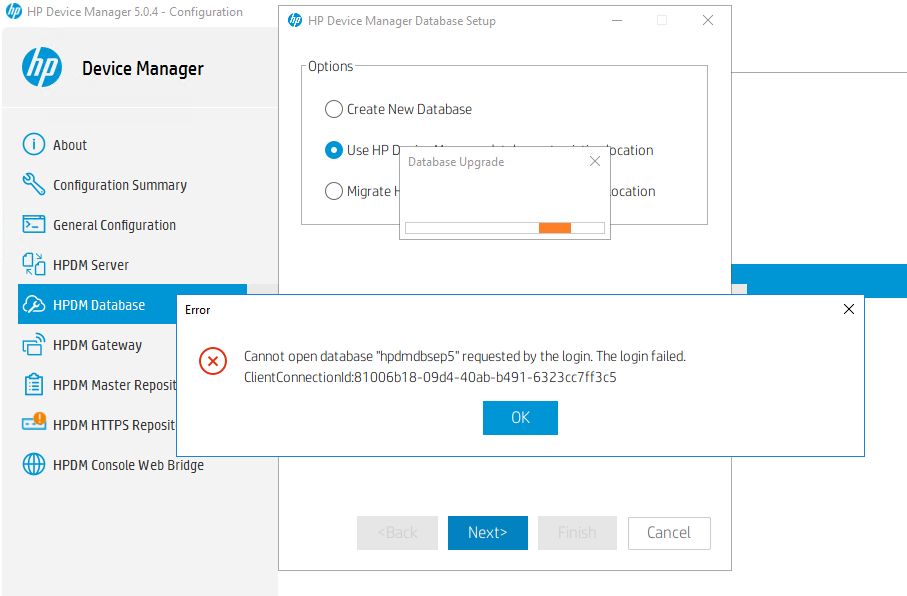Click the HP logo in the sidebar
Viewport: 907px width, 596px height.
[x=41, y=68]
